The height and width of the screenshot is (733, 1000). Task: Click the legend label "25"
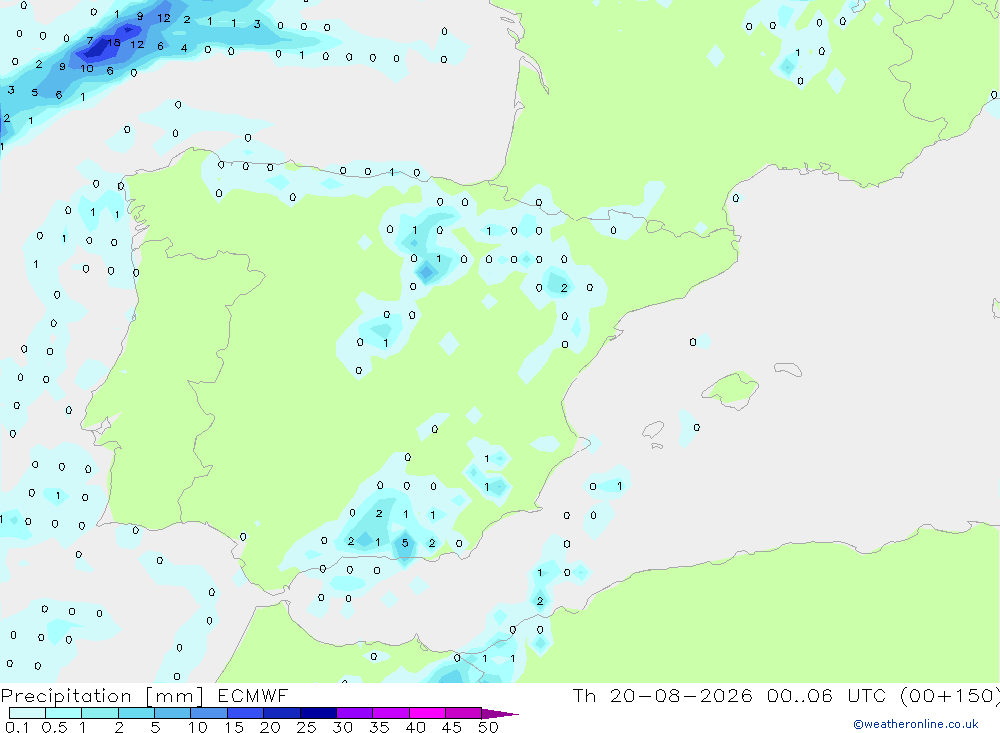coord(307,727)
